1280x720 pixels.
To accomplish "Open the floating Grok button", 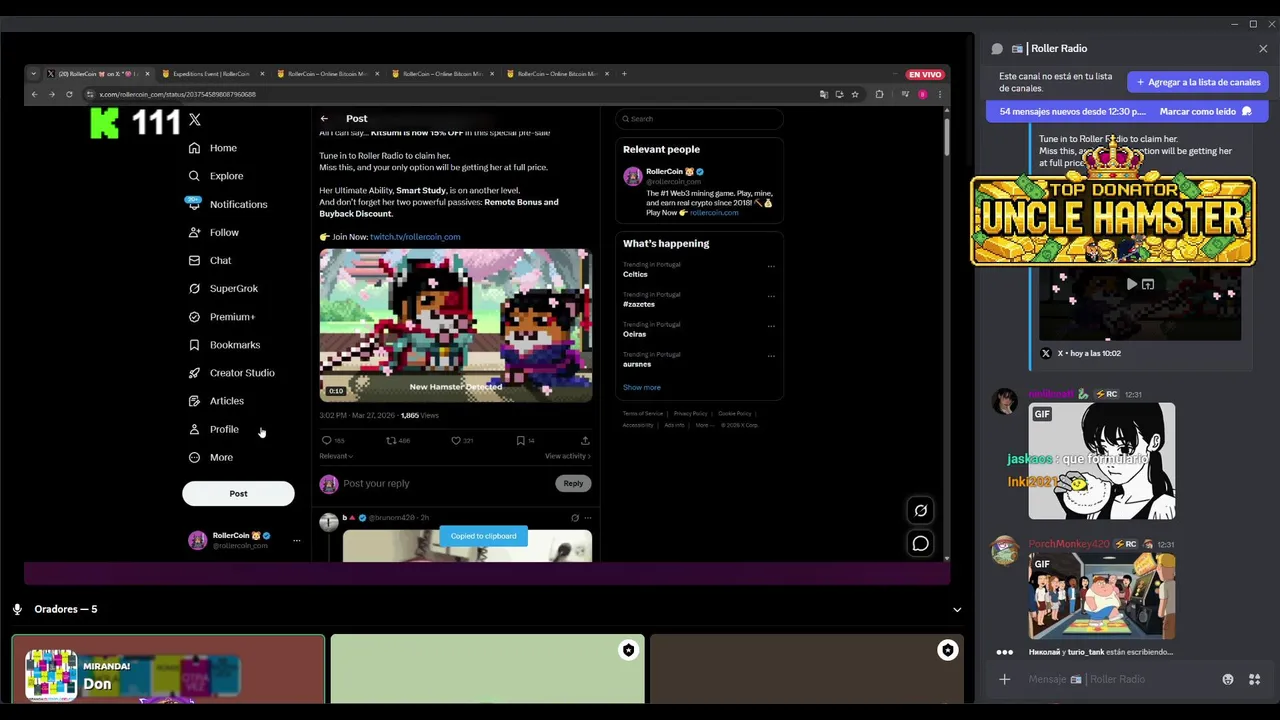I will pyautogui.click(x=920, y=510).
